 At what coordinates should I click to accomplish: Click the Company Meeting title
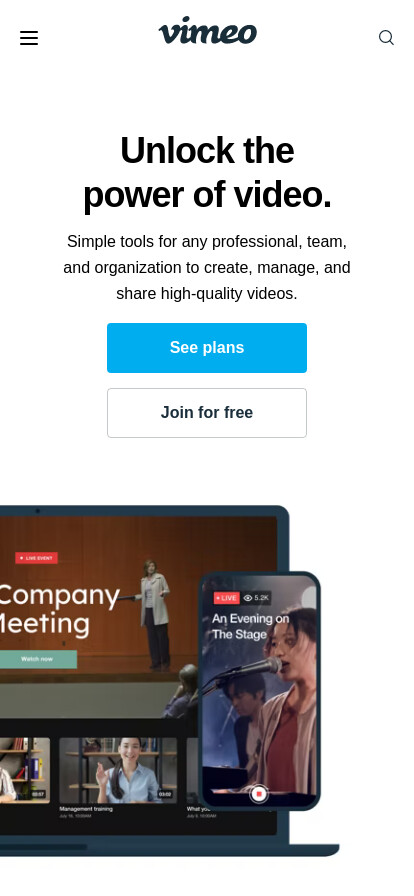click(x=59, y=610)
